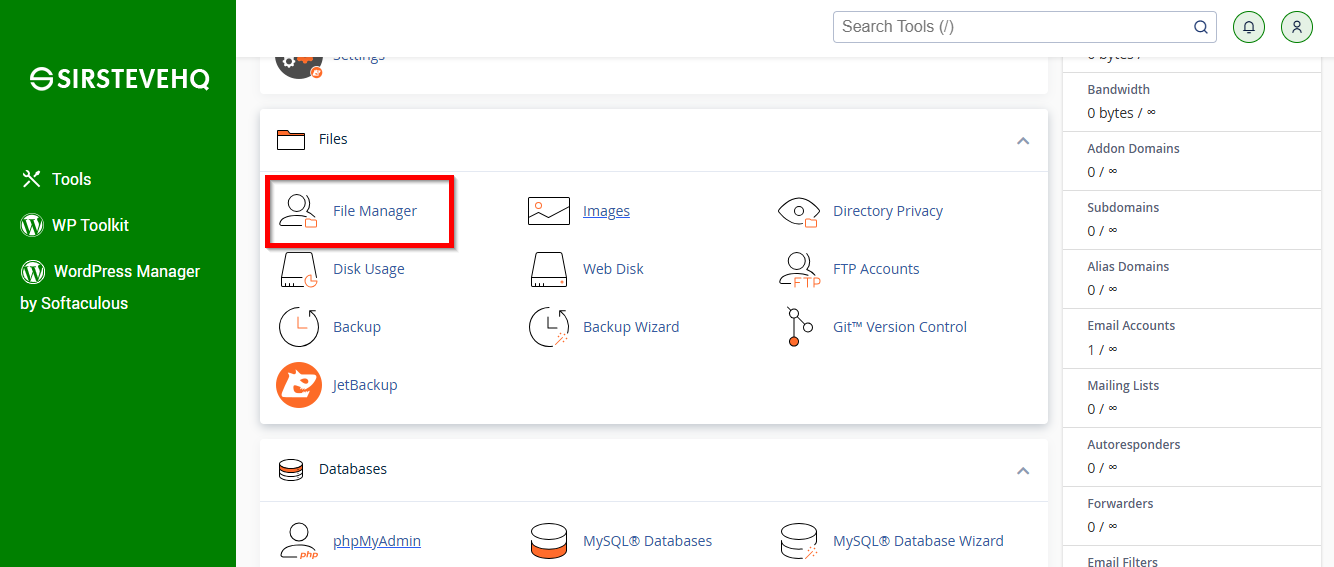The image size is (1334, 567).
Task: Click the Subdomains statistic label
Action: click(1123, 208)
